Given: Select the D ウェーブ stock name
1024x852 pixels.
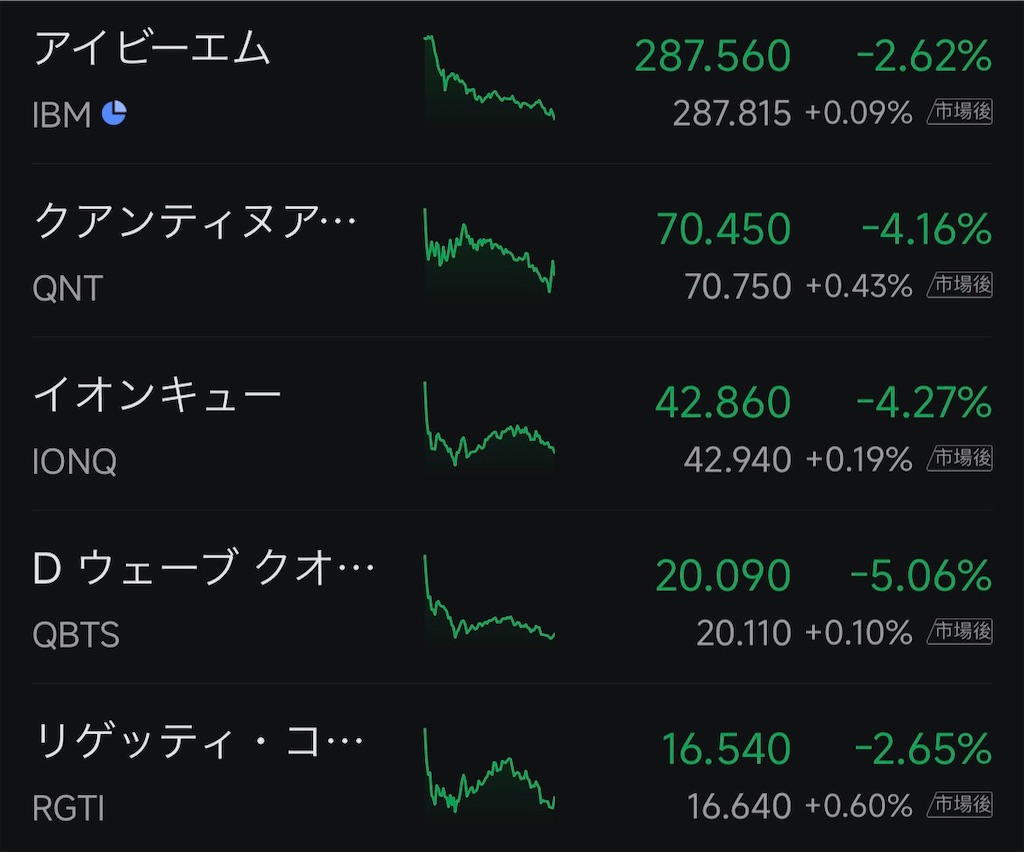Looking at the screenshot, I should coord(203,567).
